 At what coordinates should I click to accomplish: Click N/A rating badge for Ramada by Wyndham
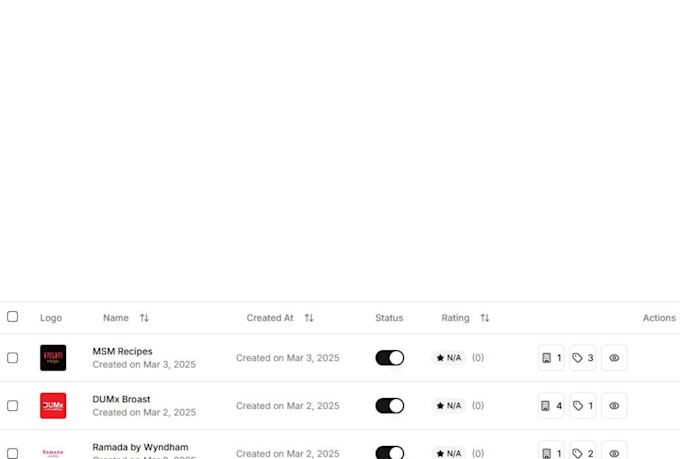[x=449, y=453]
